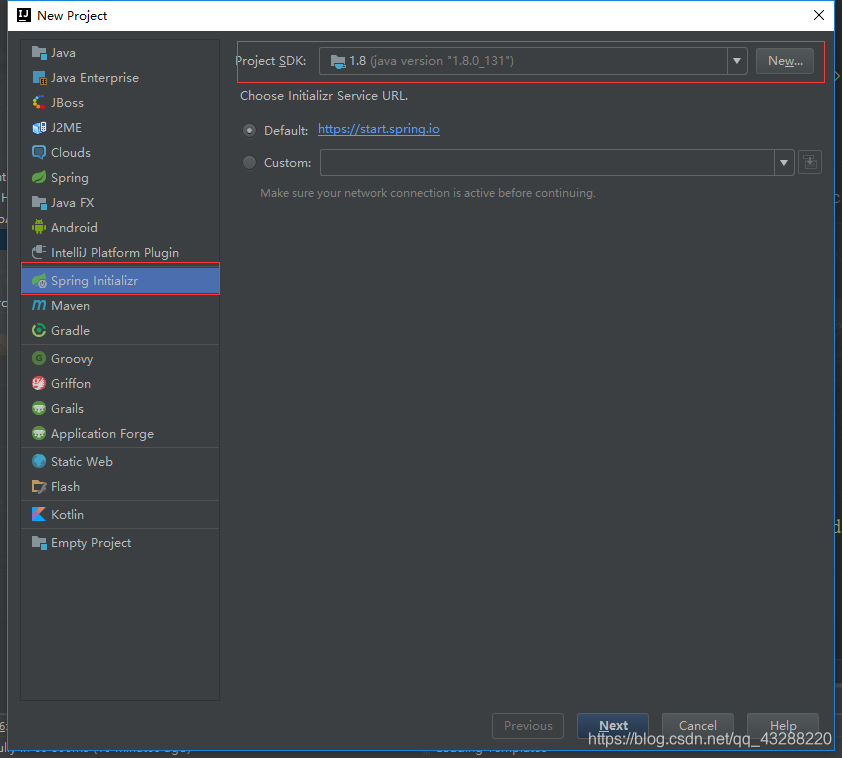Choose Static Web project type

tap(120, 462)
